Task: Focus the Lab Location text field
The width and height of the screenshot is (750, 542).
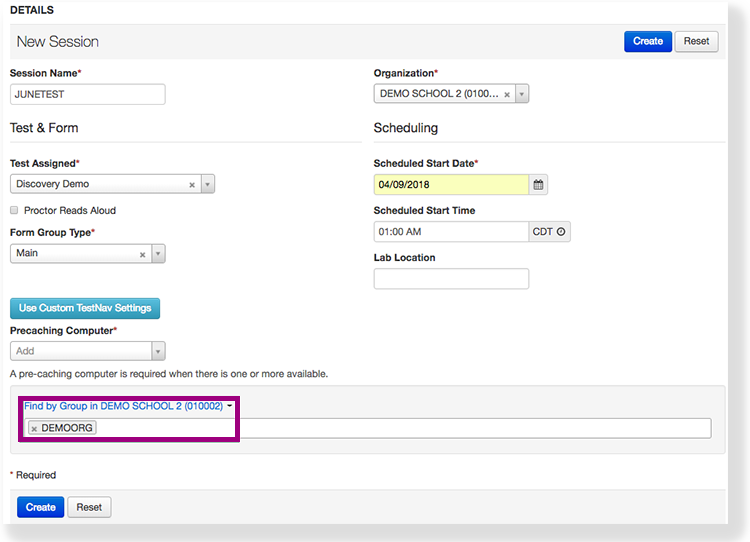Action: click(451, 279)
